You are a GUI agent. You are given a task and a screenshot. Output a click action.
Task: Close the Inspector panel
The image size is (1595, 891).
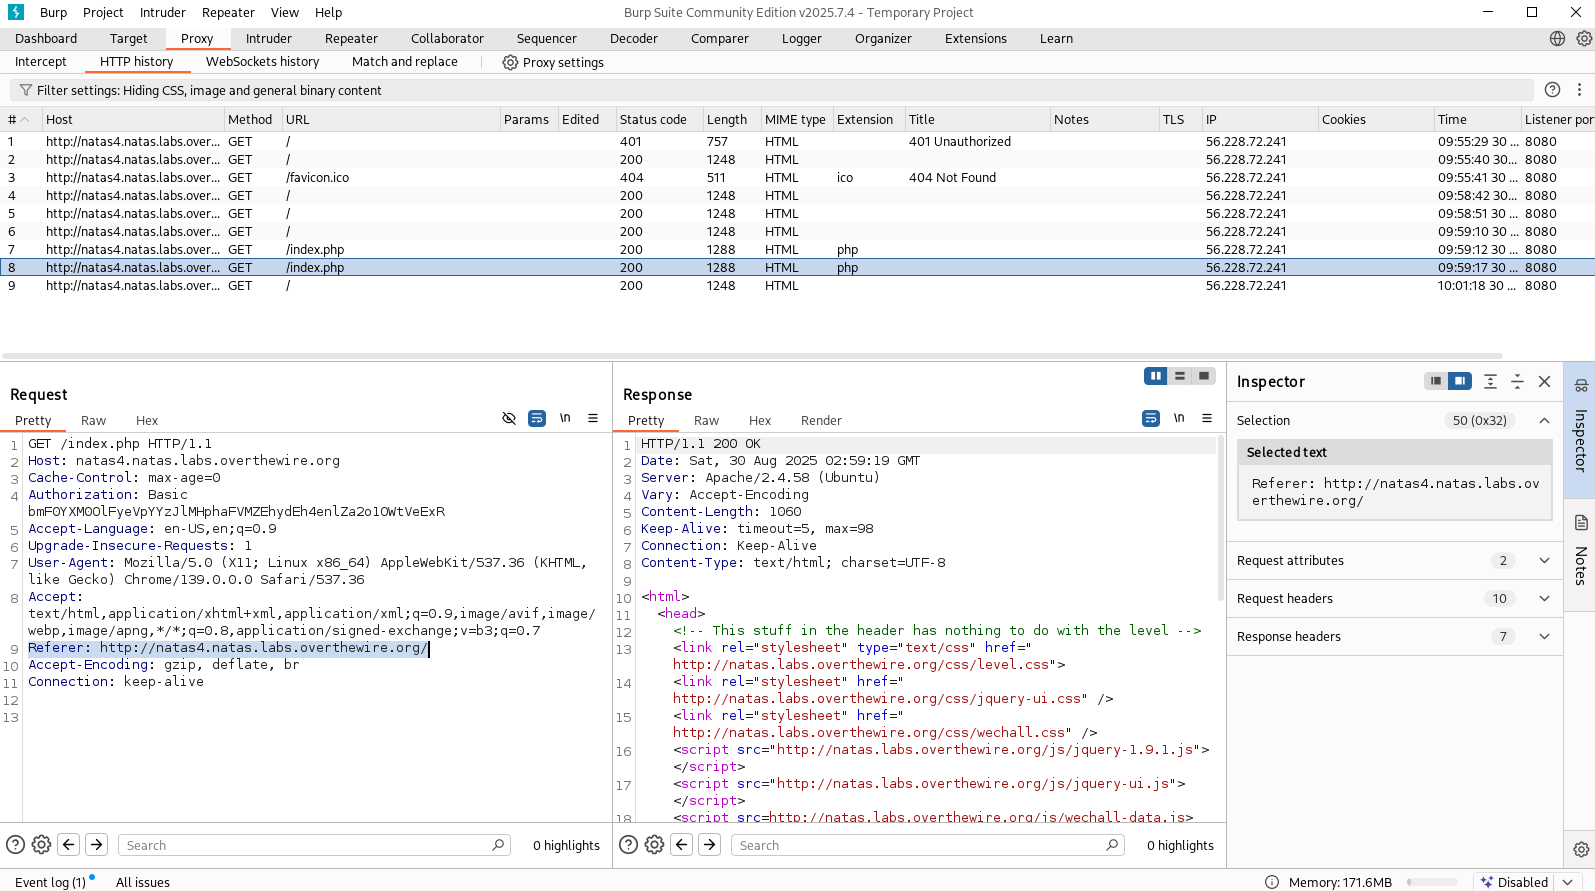point(1544,382)
